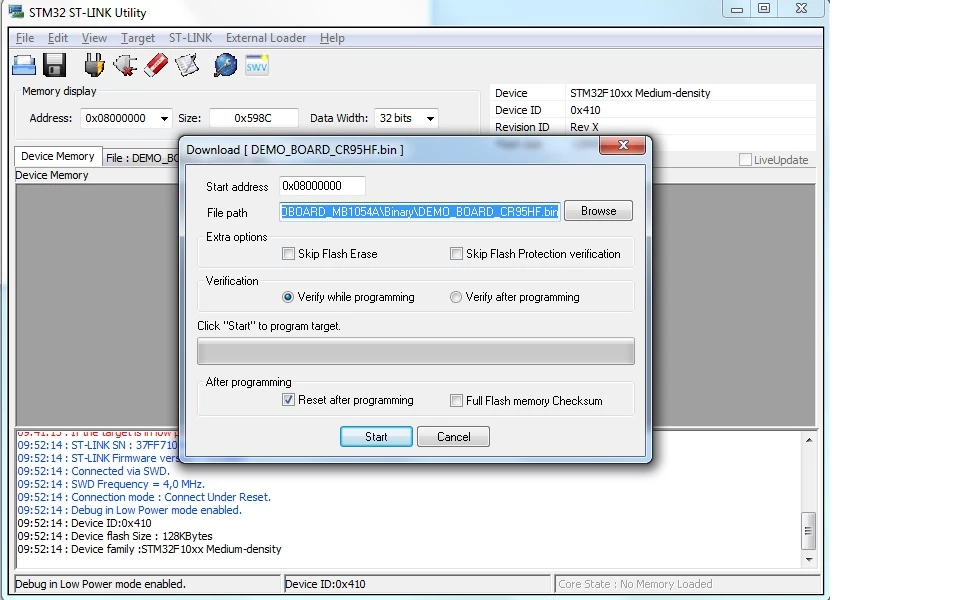Image resolution: width=968 pixels, height=600 pixels.
Task: Click Revision ID value 'Rev X'
Action: [x=584, y=127]
